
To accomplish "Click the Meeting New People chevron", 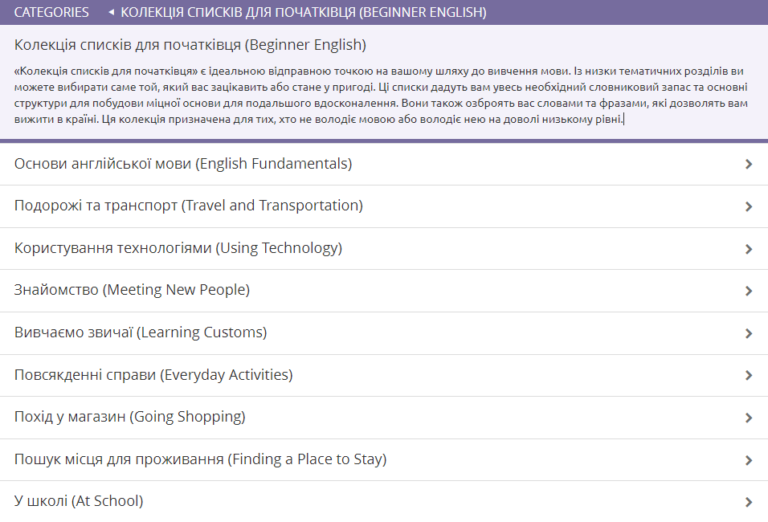I will (x=749, y=291).
